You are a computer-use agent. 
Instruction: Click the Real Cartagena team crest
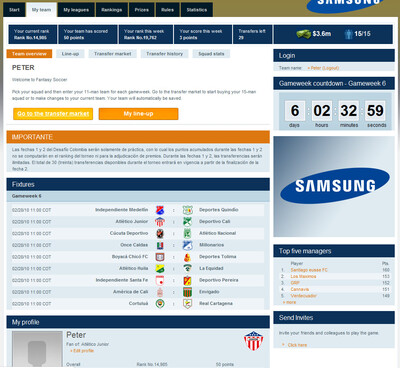188,304
